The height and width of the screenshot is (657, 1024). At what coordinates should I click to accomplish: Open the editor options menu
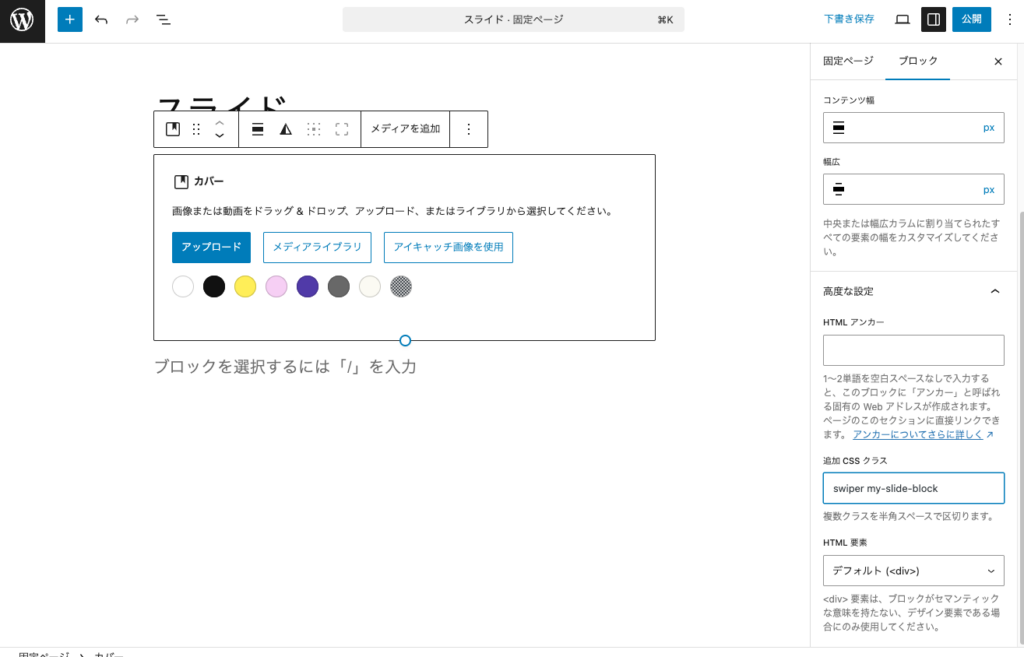click(x=1010, y=19)
